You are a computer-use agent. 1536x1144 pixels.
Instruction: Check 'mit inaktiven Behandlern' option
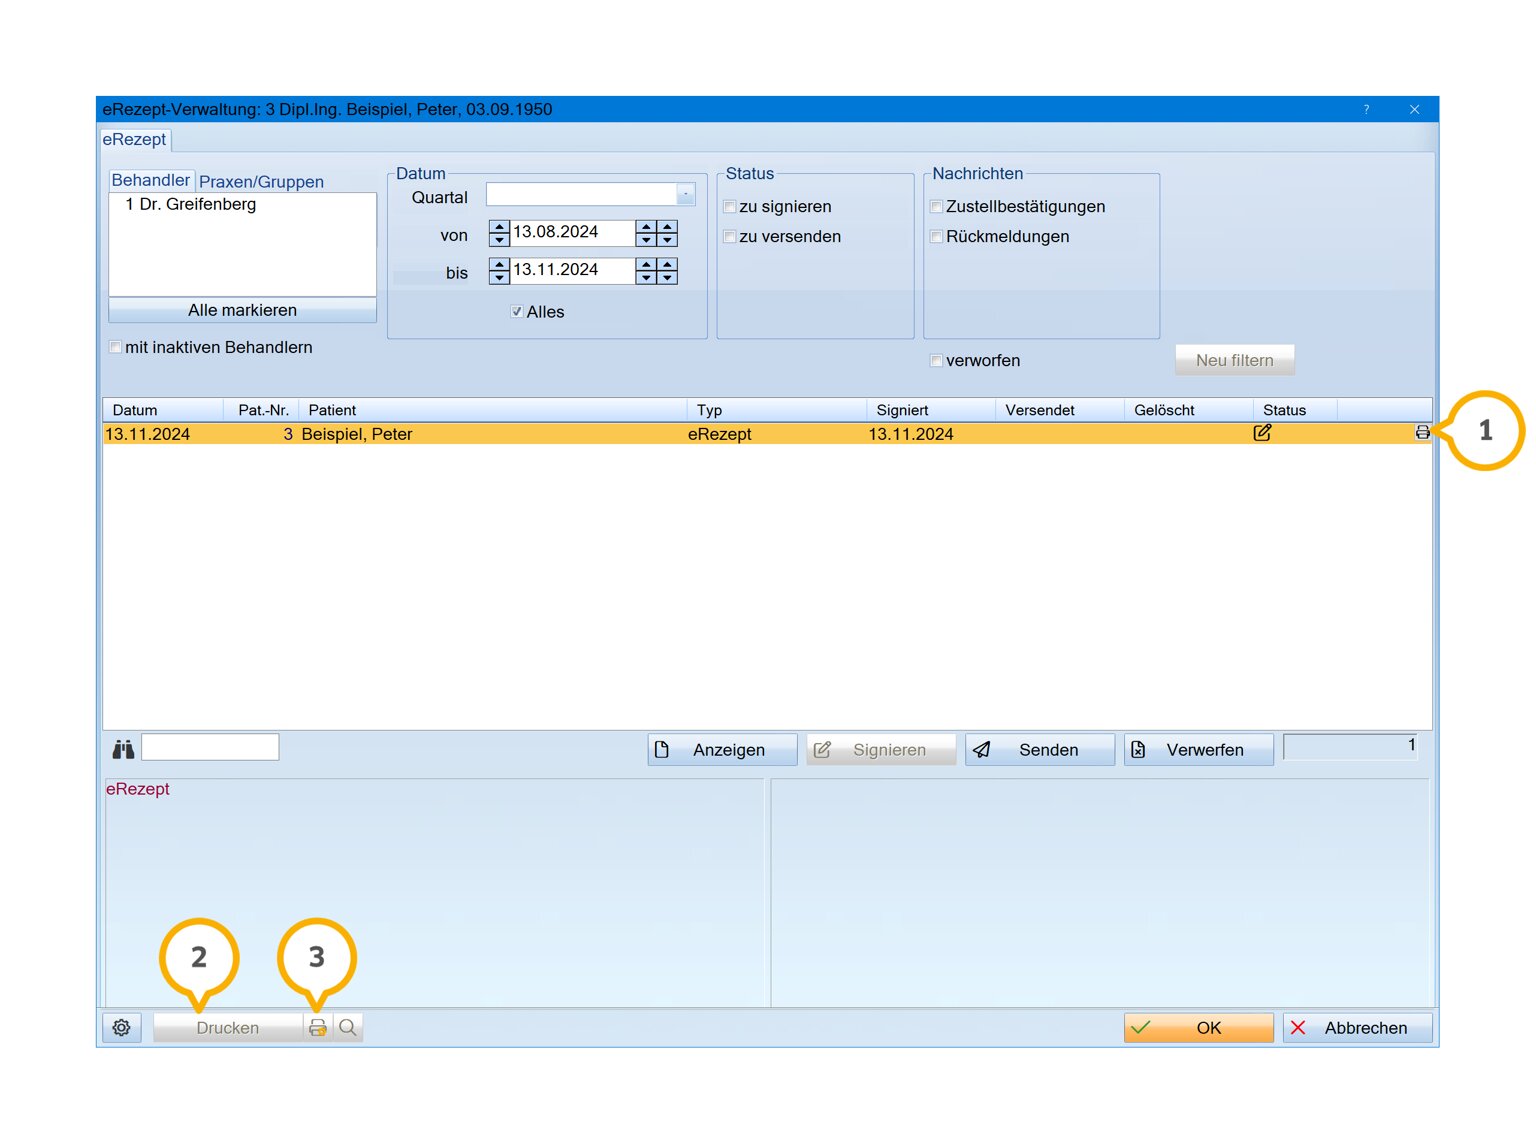(x=116, y=347)
